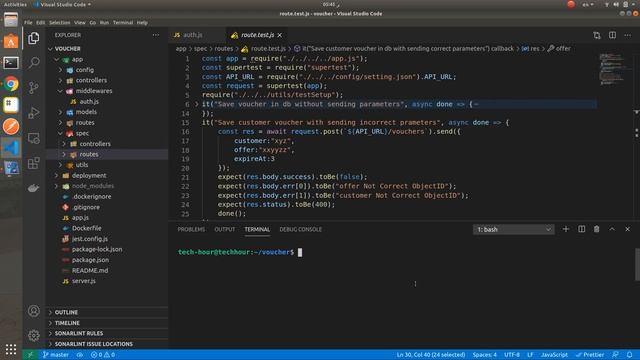Open the Accounts menu icon
Image resolution: width=640 pixels, height=360 pixels.
34,311
